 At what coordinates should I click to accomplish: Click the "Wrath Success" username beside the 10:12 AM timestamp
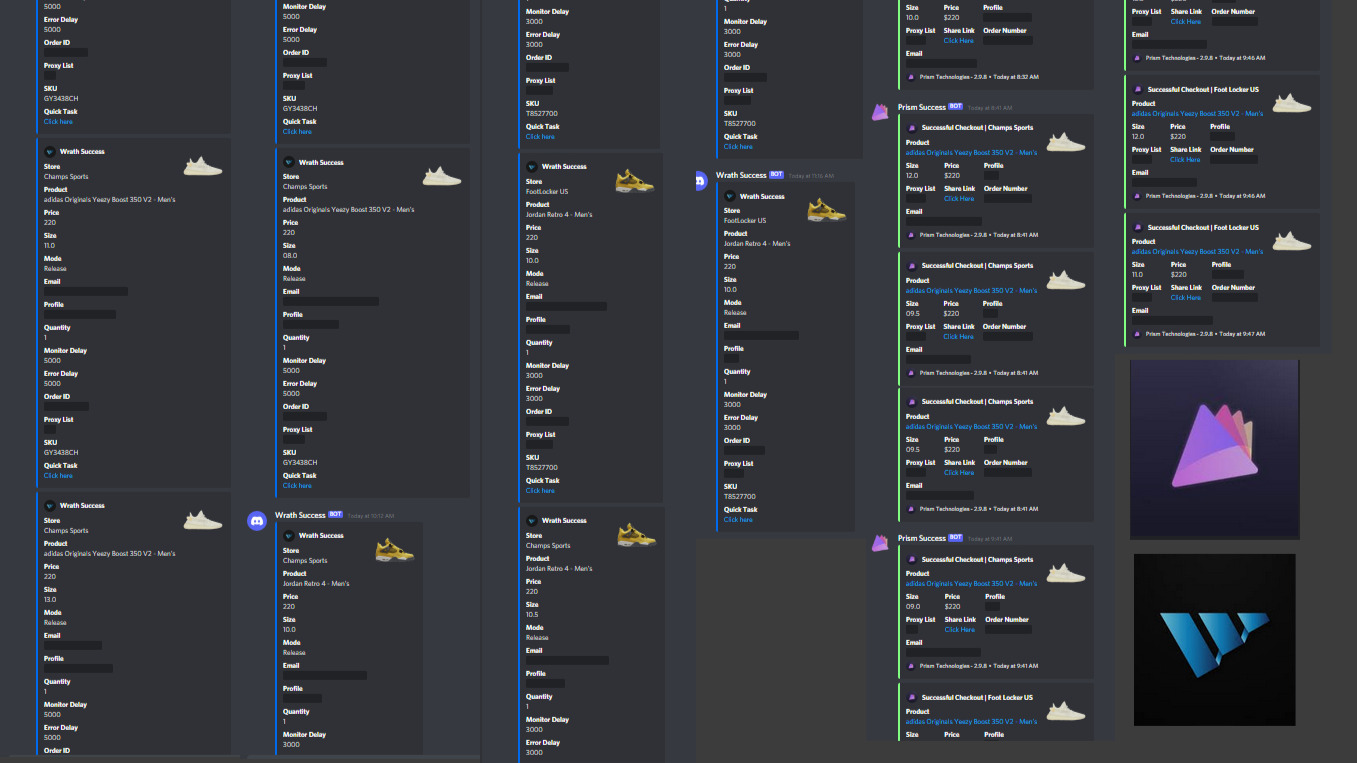[300, 515]
